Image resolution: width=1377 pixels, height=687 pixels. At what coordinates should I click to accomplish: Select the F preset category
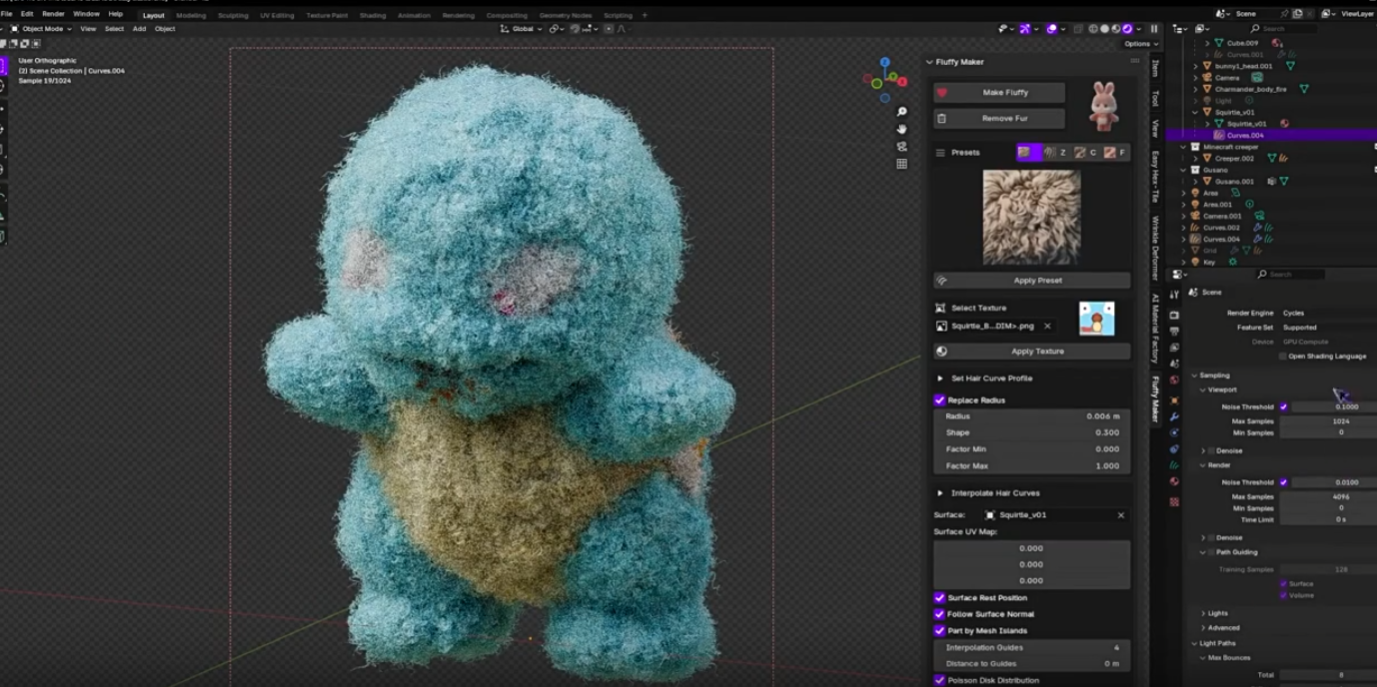(x=1115, y=152)
